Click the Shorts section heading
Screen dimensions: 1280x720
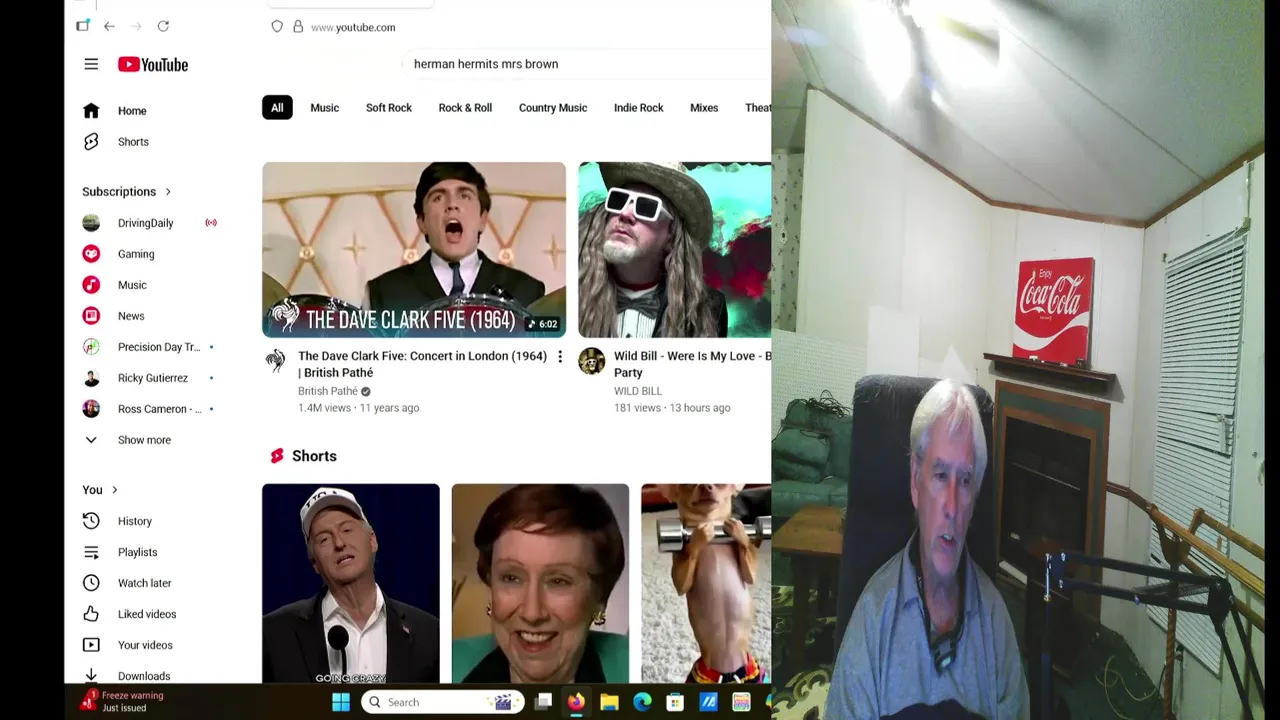(x=314, y=456)
